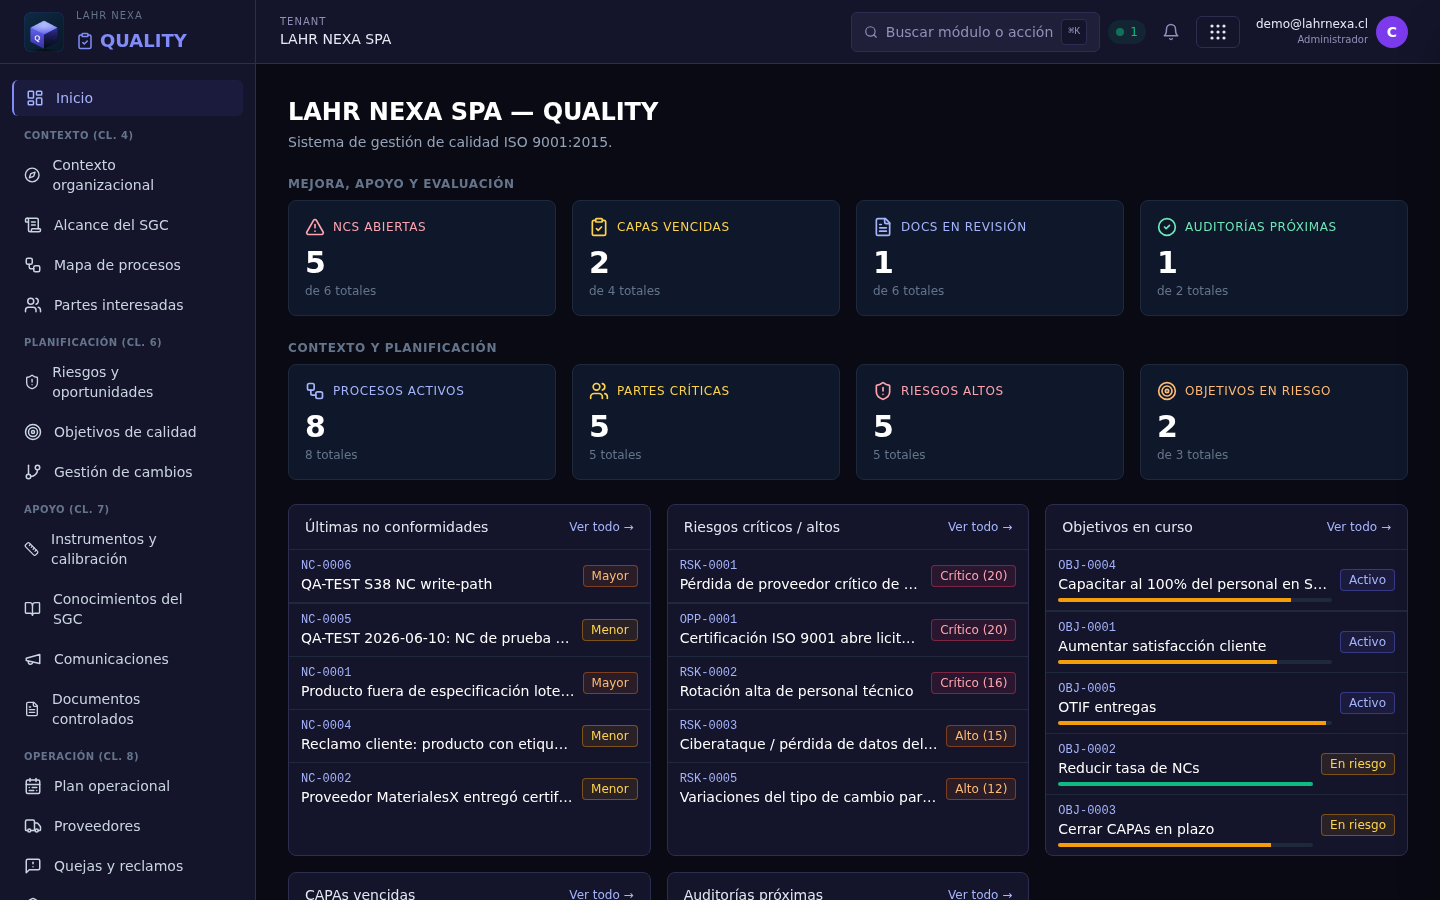Screen dimensions: 1440x900
Task: Click the Auditorías próximas check-circle icon
Action: coord(1167,227)
